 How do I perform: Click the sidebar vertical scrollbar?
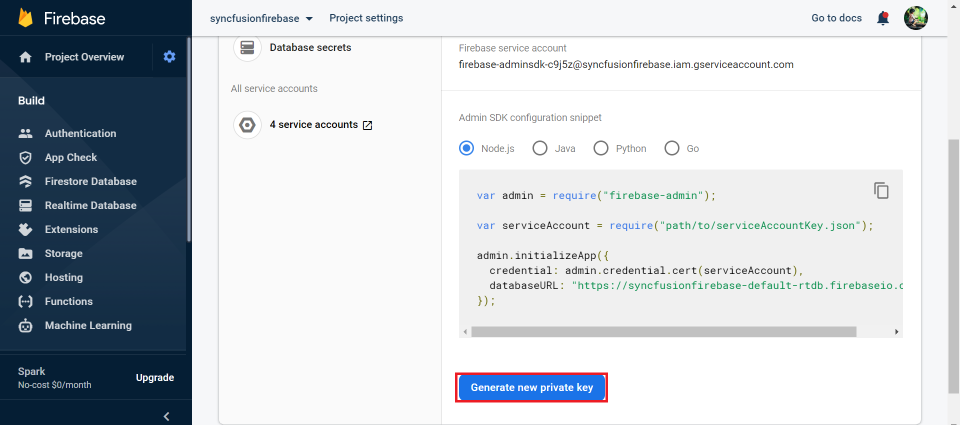click(189, 138)
